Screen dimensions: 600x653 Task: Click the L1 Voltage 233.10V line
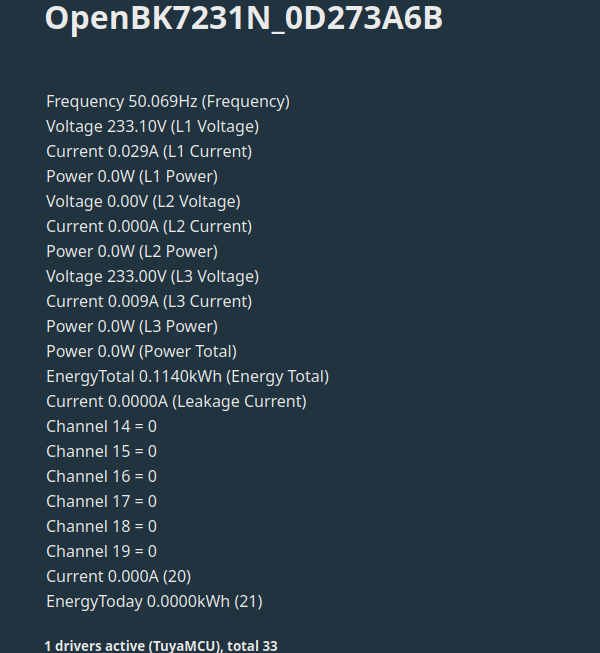pos(152,127)
